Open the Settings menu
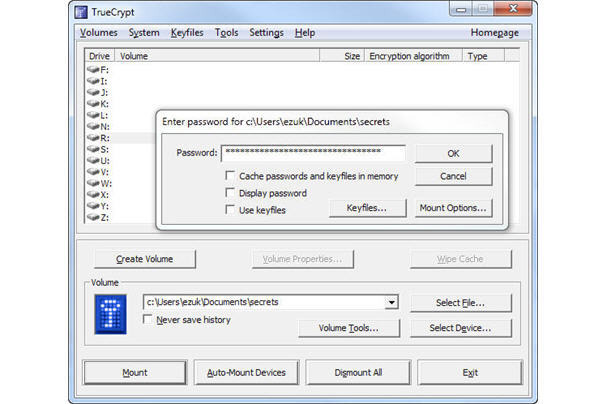 [x=266, y=33]
